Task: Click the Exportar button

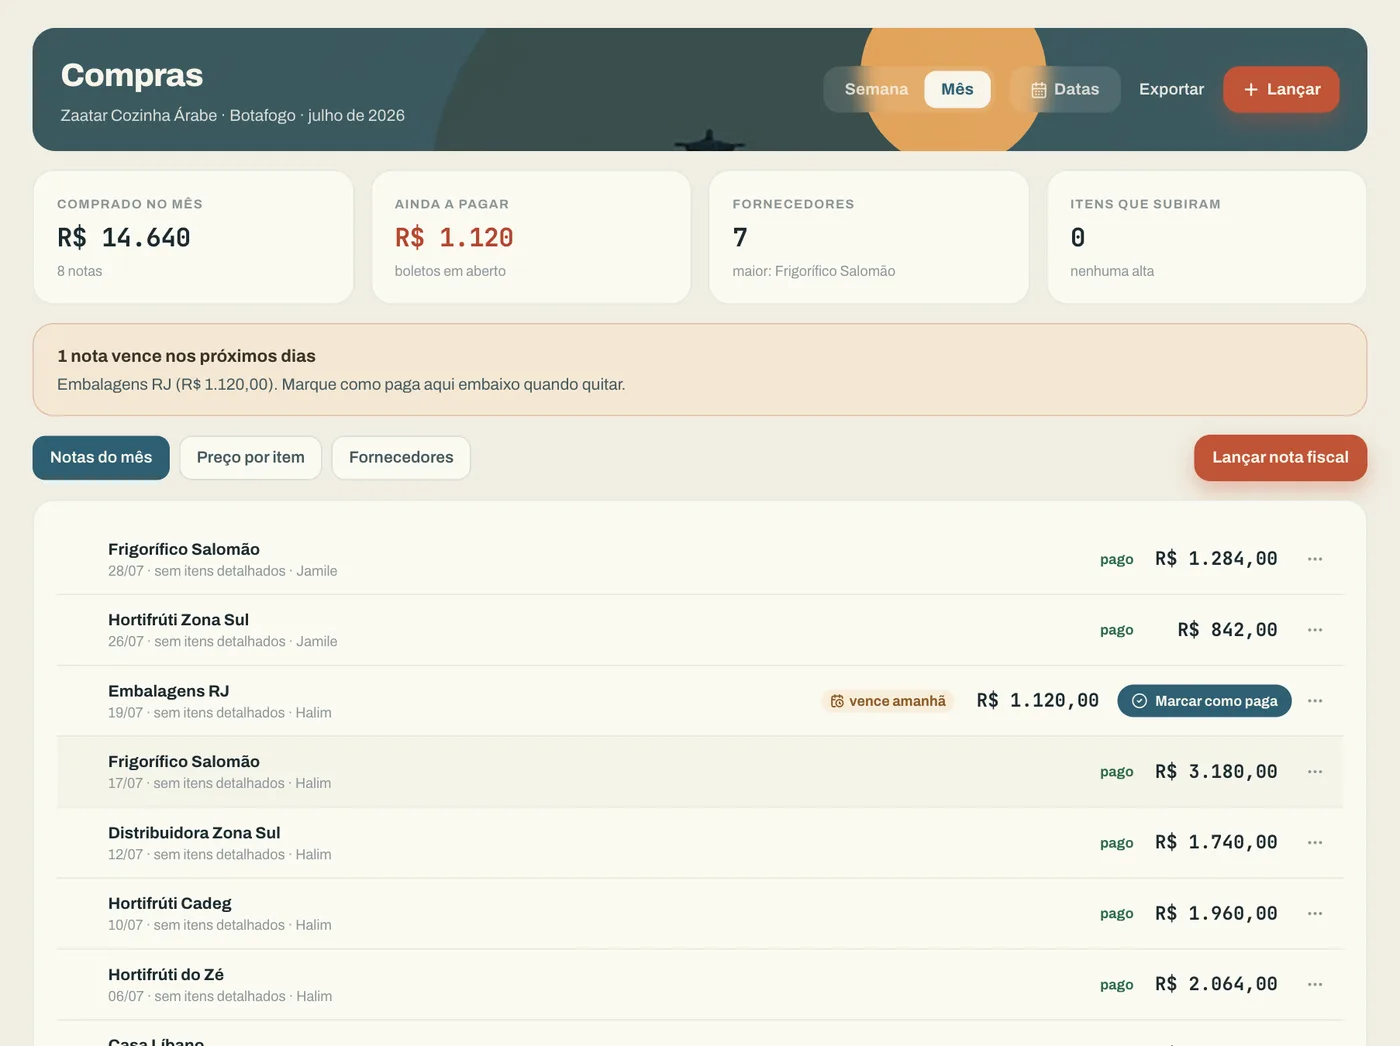Action: [1172, 89]
